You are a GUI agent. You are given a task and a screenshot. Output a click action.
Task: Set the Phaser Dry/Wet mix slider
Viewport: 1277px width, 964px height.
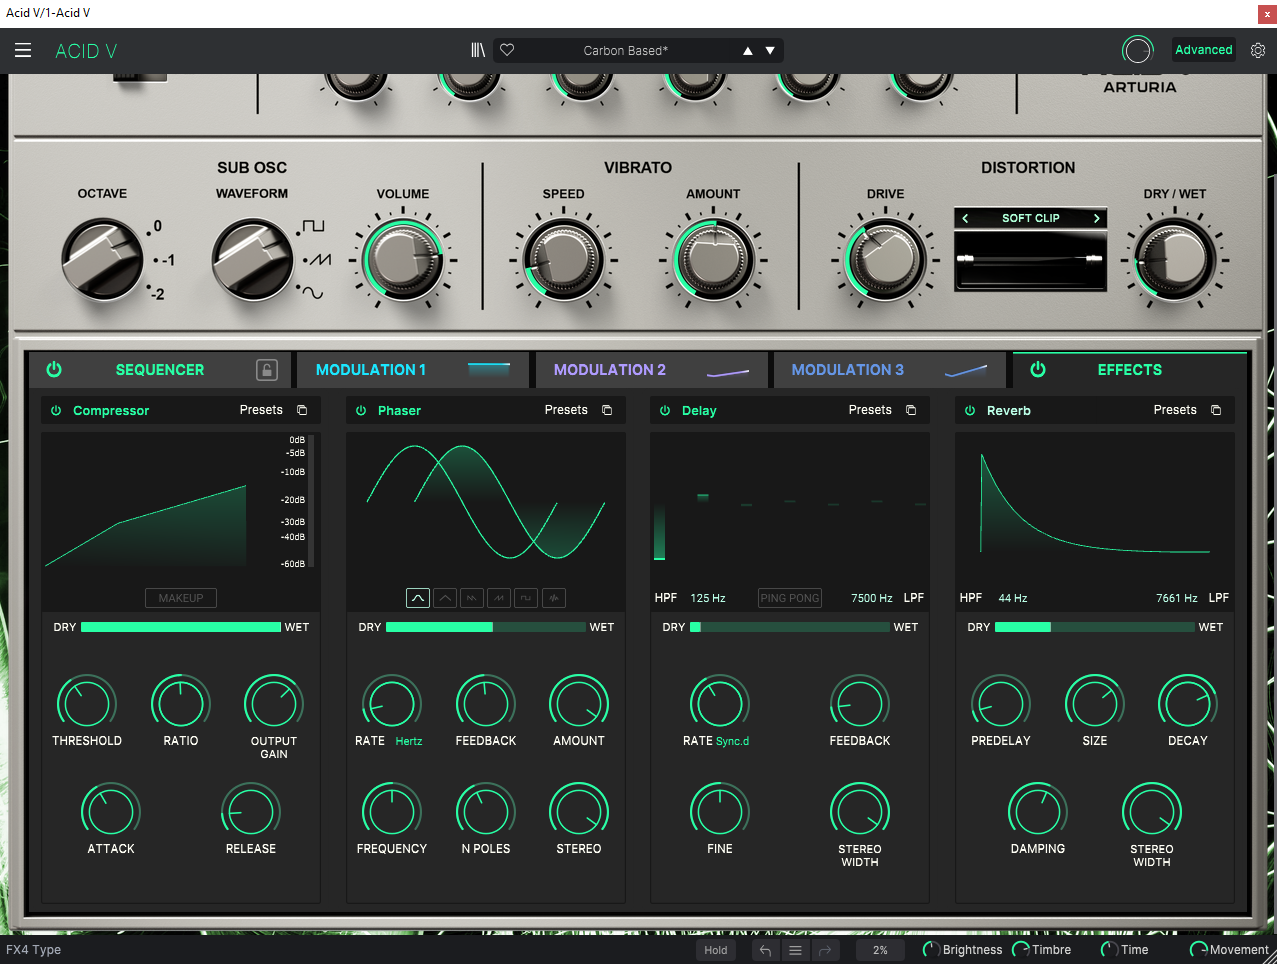point(487,627)
